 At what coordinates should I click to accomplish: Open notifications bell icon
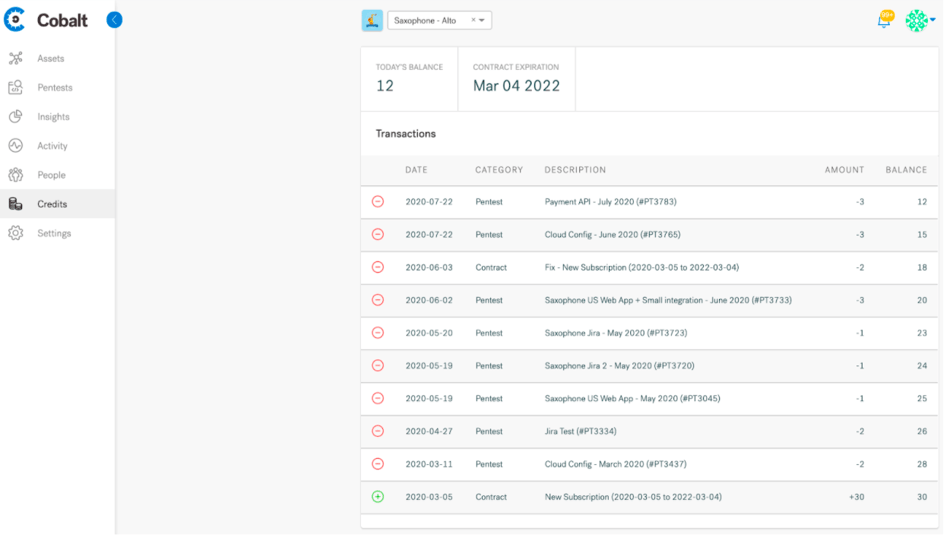click(885, 20)
